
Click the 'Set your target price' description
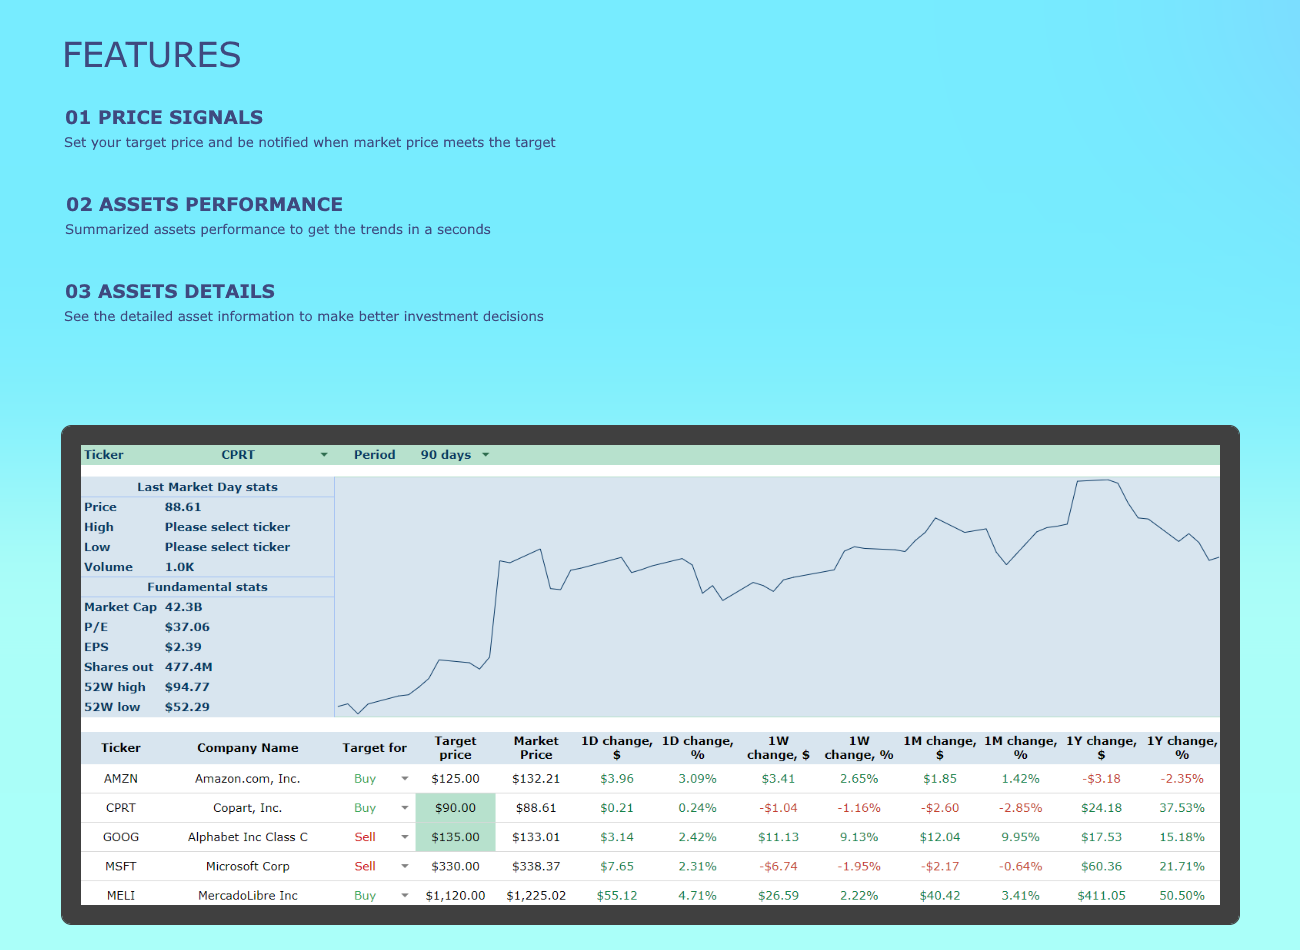point(310,142)
